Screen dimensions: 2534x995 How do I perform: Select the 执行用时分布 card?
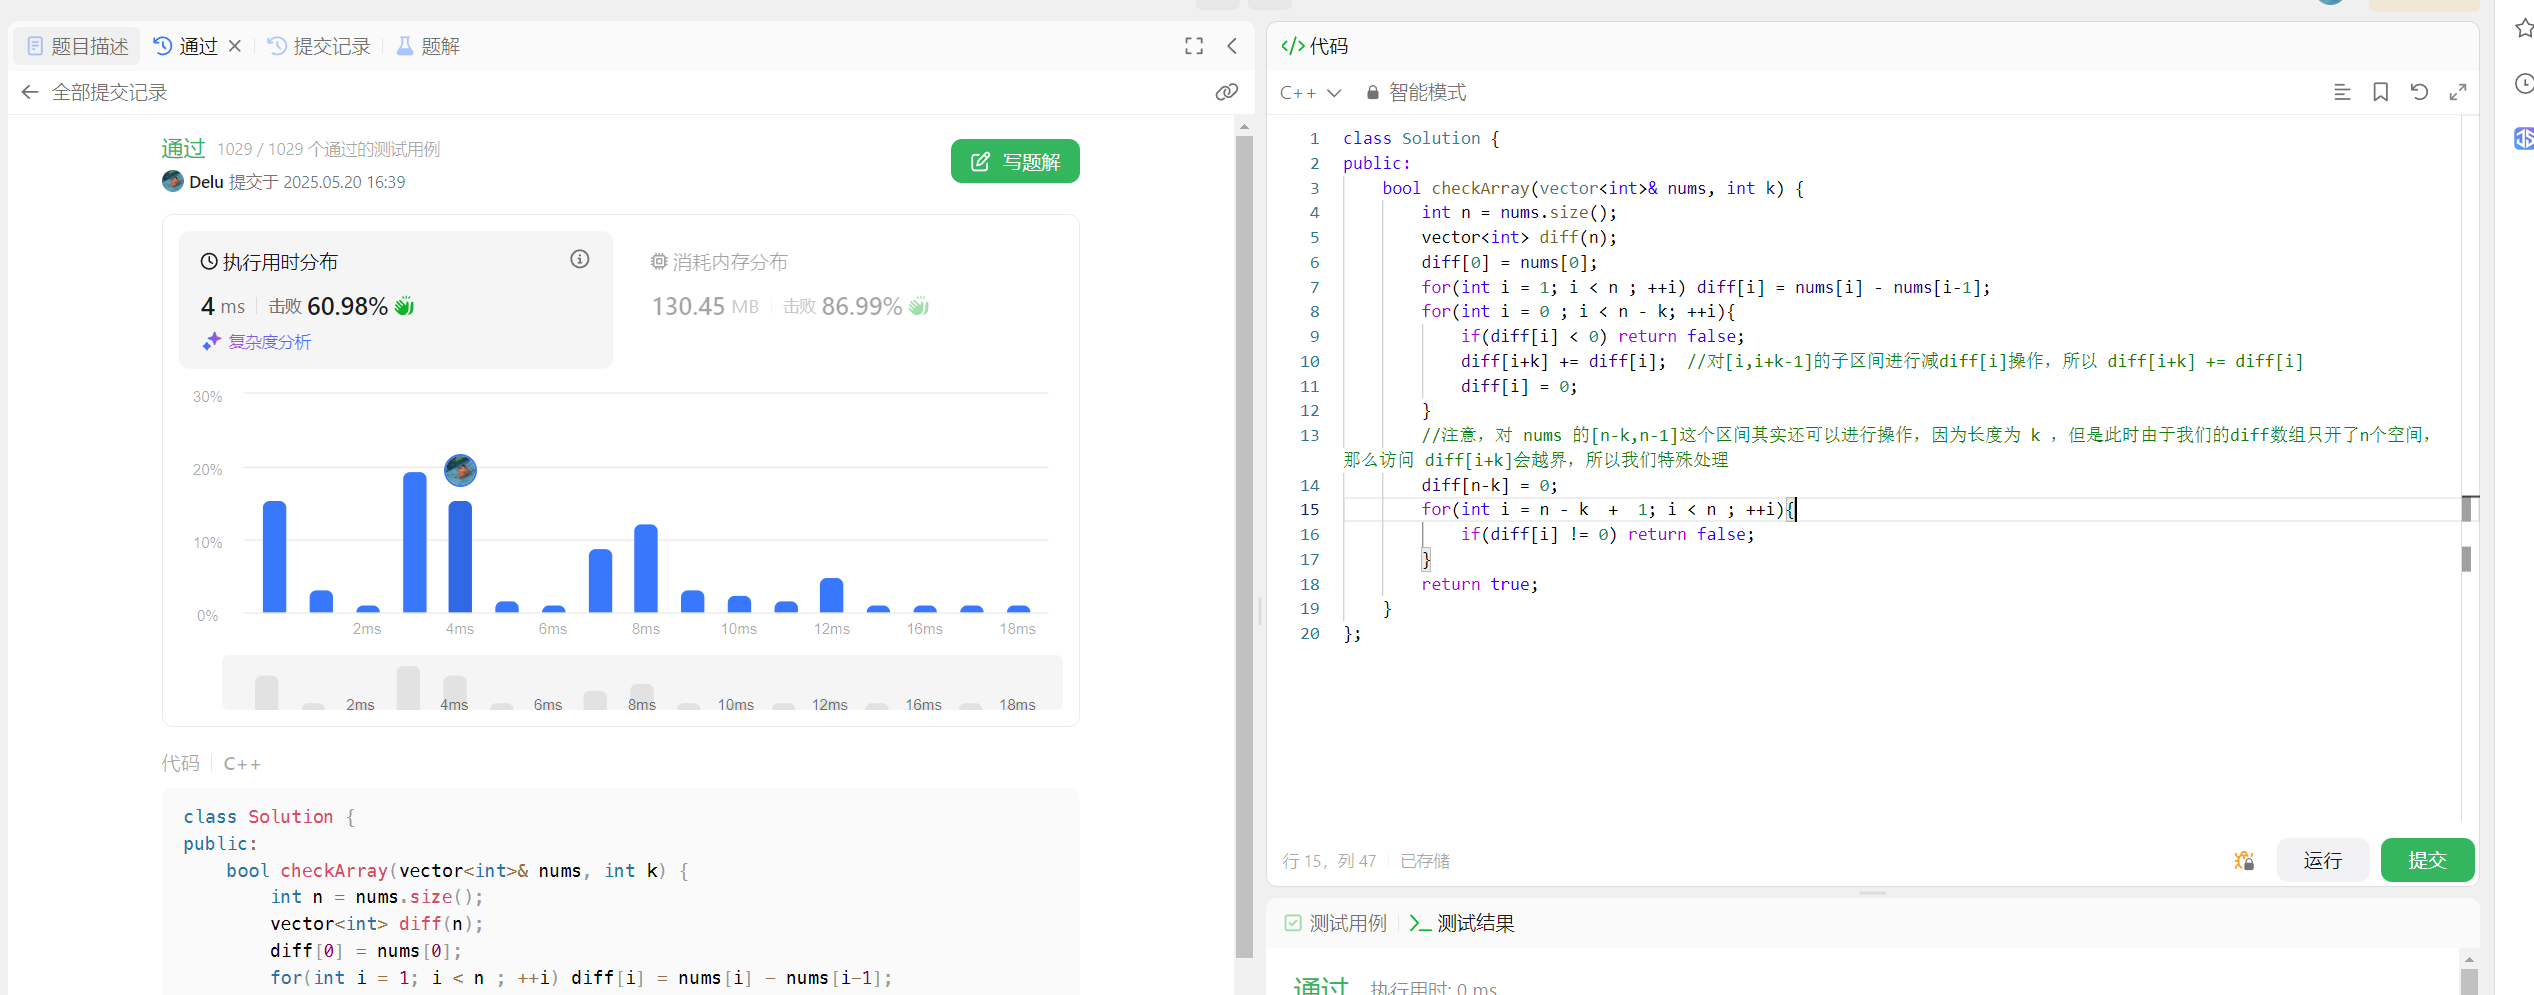(395, 300)
